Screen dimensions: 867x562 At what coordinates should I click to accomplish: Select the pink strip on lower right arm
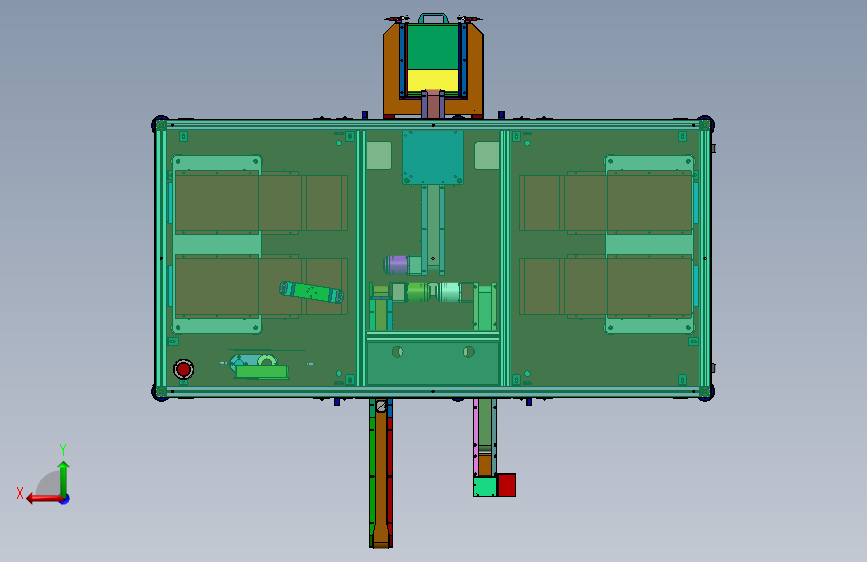point(476,437)
